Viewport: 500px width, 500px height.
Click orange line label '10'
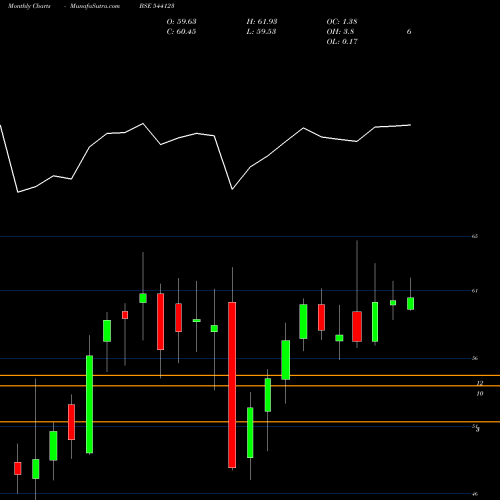(x=480, y=394)
